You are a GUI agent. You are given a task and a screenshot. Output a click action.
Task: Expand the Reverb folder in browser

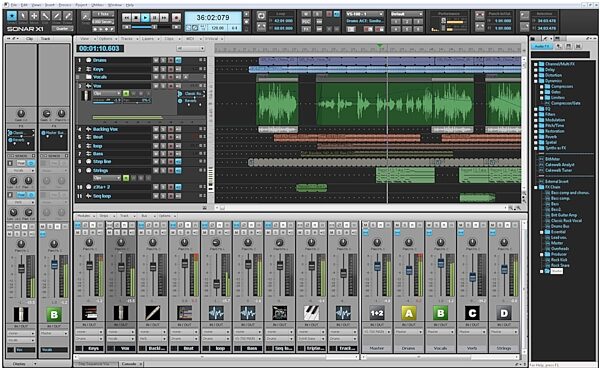pos(536,137)
